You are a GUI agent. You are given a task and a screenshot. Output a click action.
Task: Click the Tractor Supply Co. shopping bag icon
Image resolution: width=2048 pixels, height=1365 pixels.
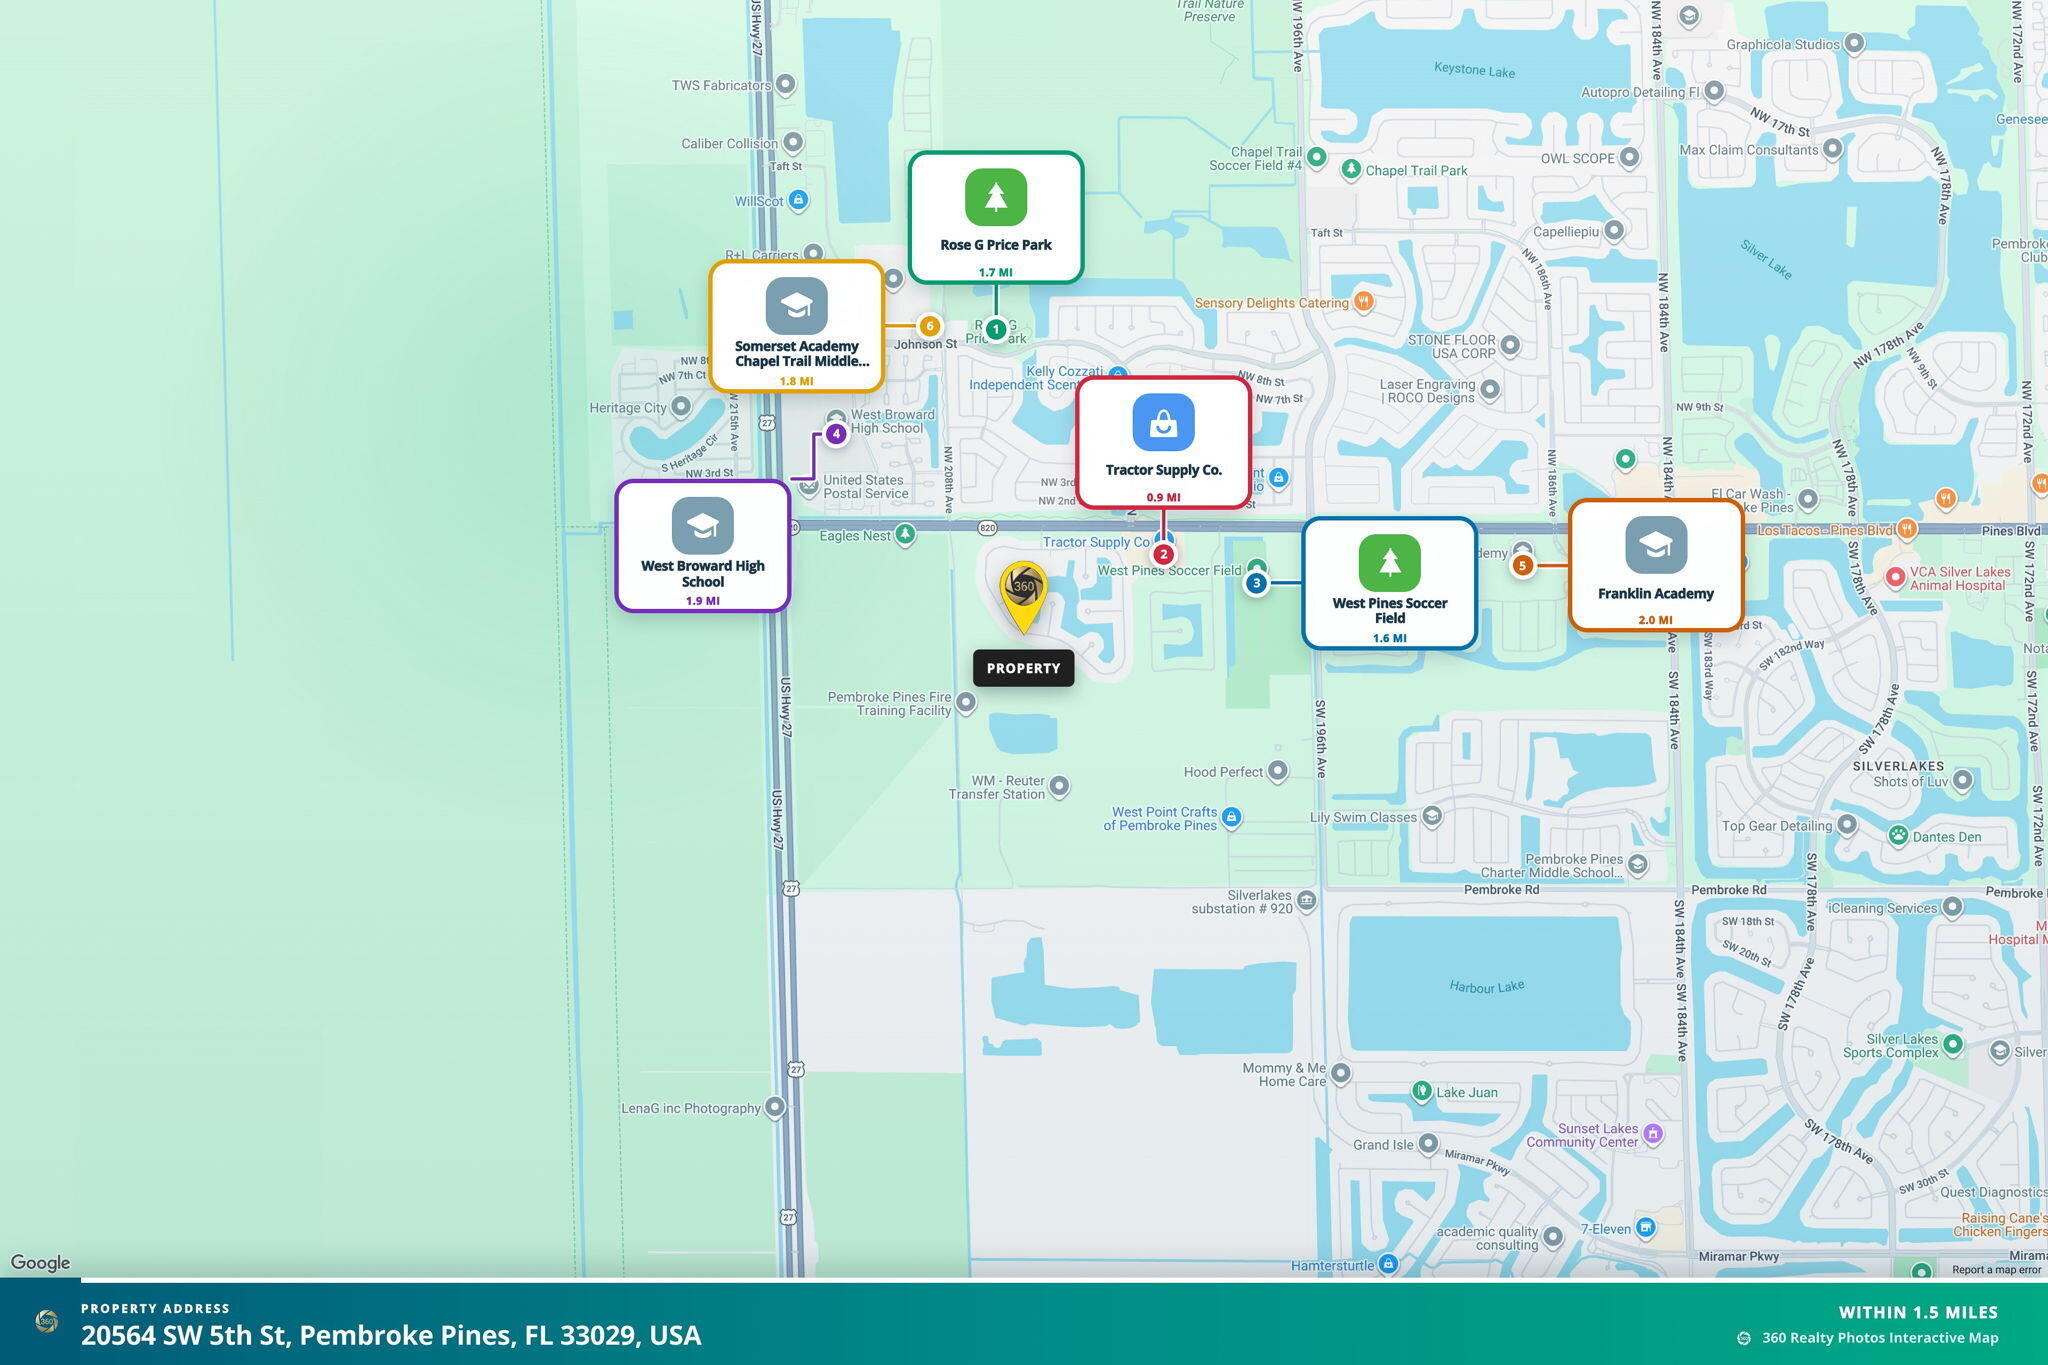(x=1163, y=422)
